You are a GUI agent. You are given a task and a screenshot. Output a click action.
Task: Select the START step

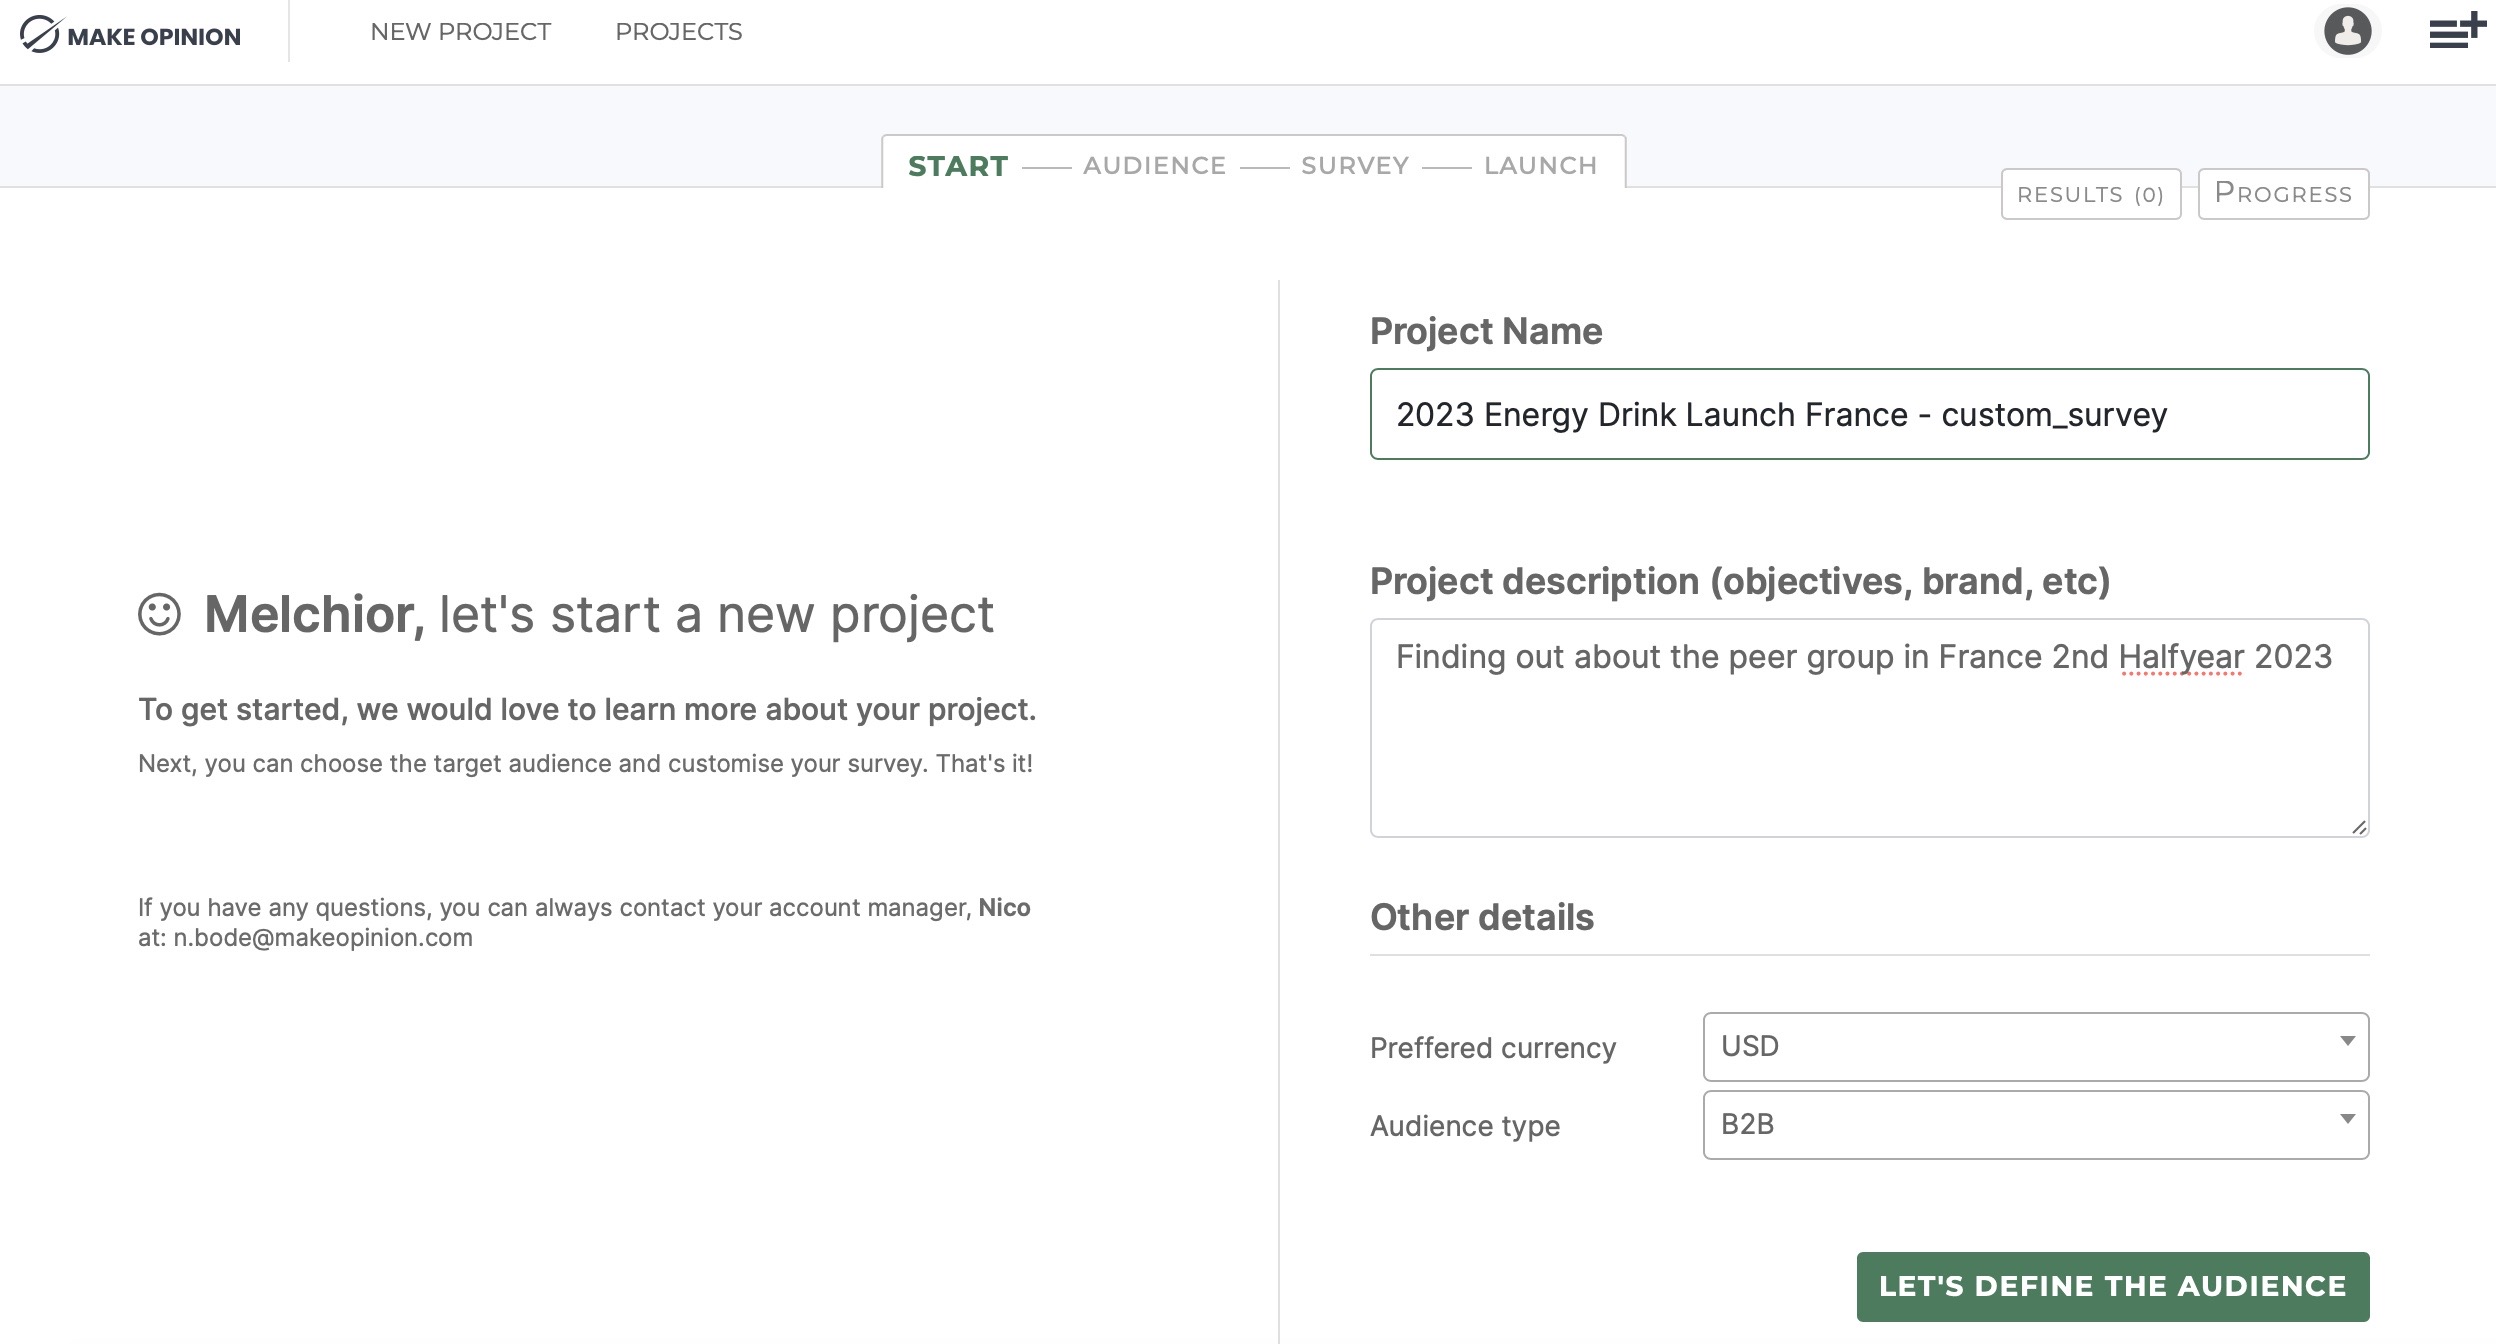(956, 165)
